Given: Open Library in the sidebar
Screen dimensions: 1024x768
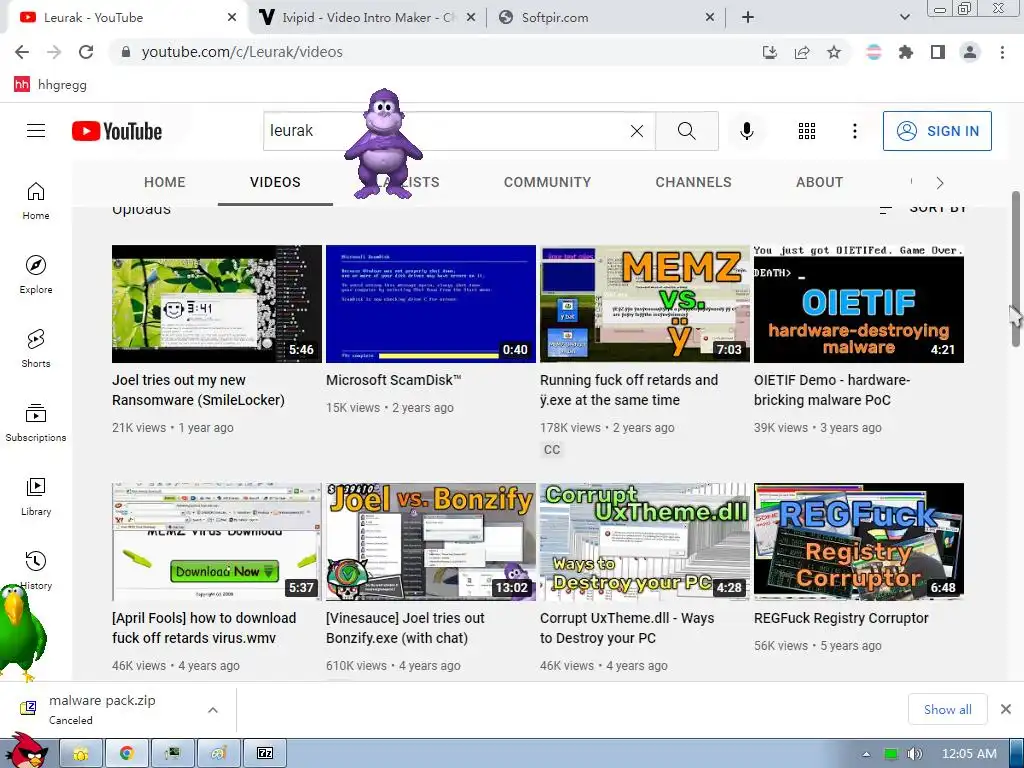Looking at the screenshot, I should pos(36,497).
